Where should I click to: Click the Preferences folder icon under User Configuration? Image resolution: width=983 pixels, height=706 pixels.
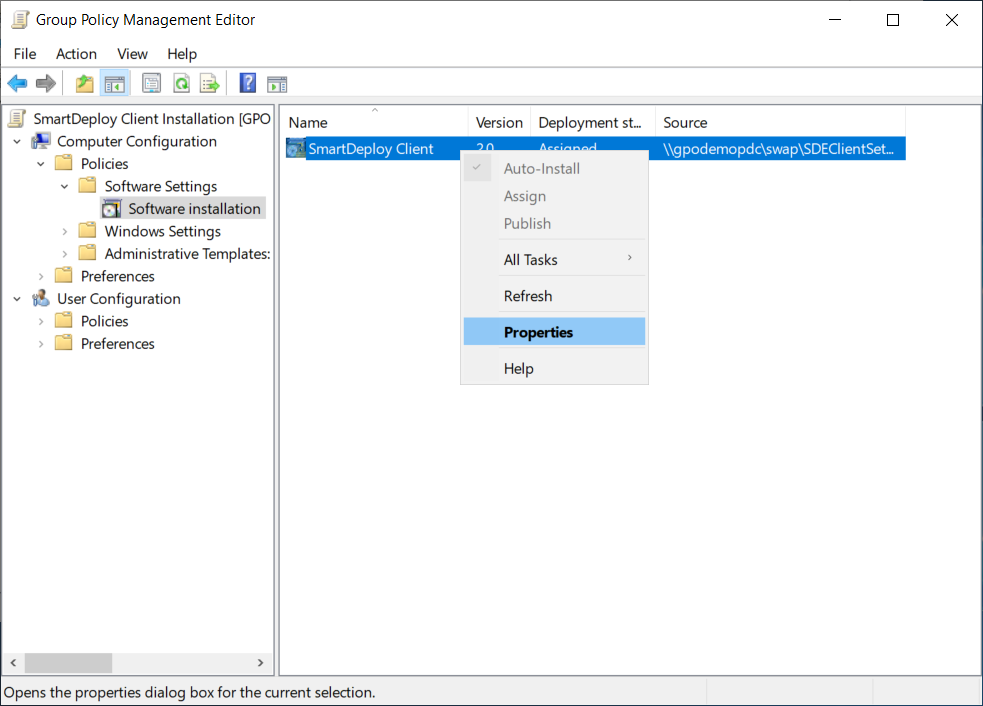click(64, 344)
